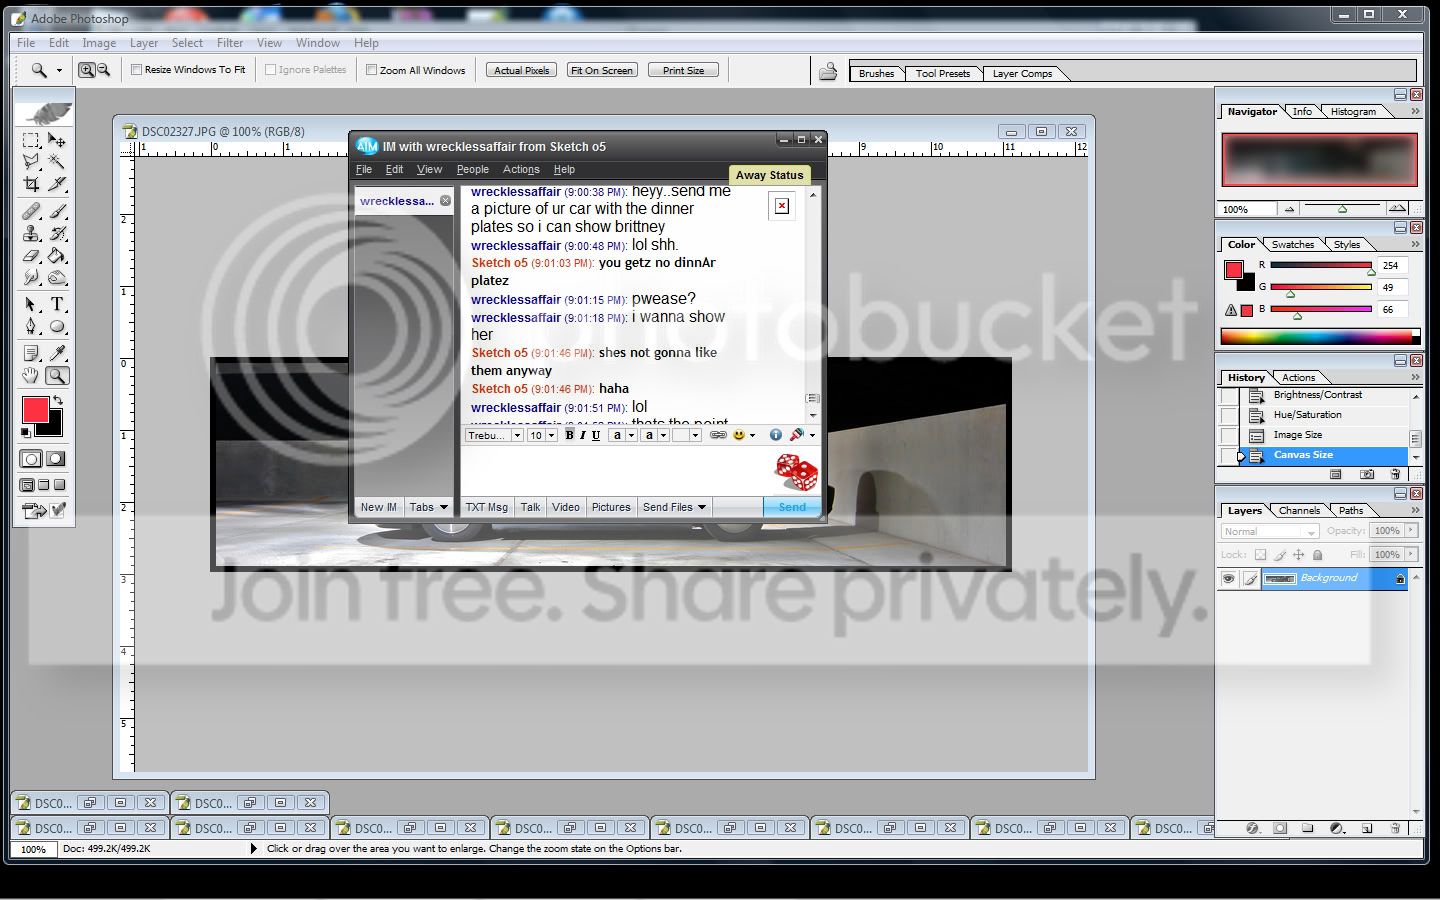Select the Pen tool
The image size is (1440, 900).
tap(31, 326)
